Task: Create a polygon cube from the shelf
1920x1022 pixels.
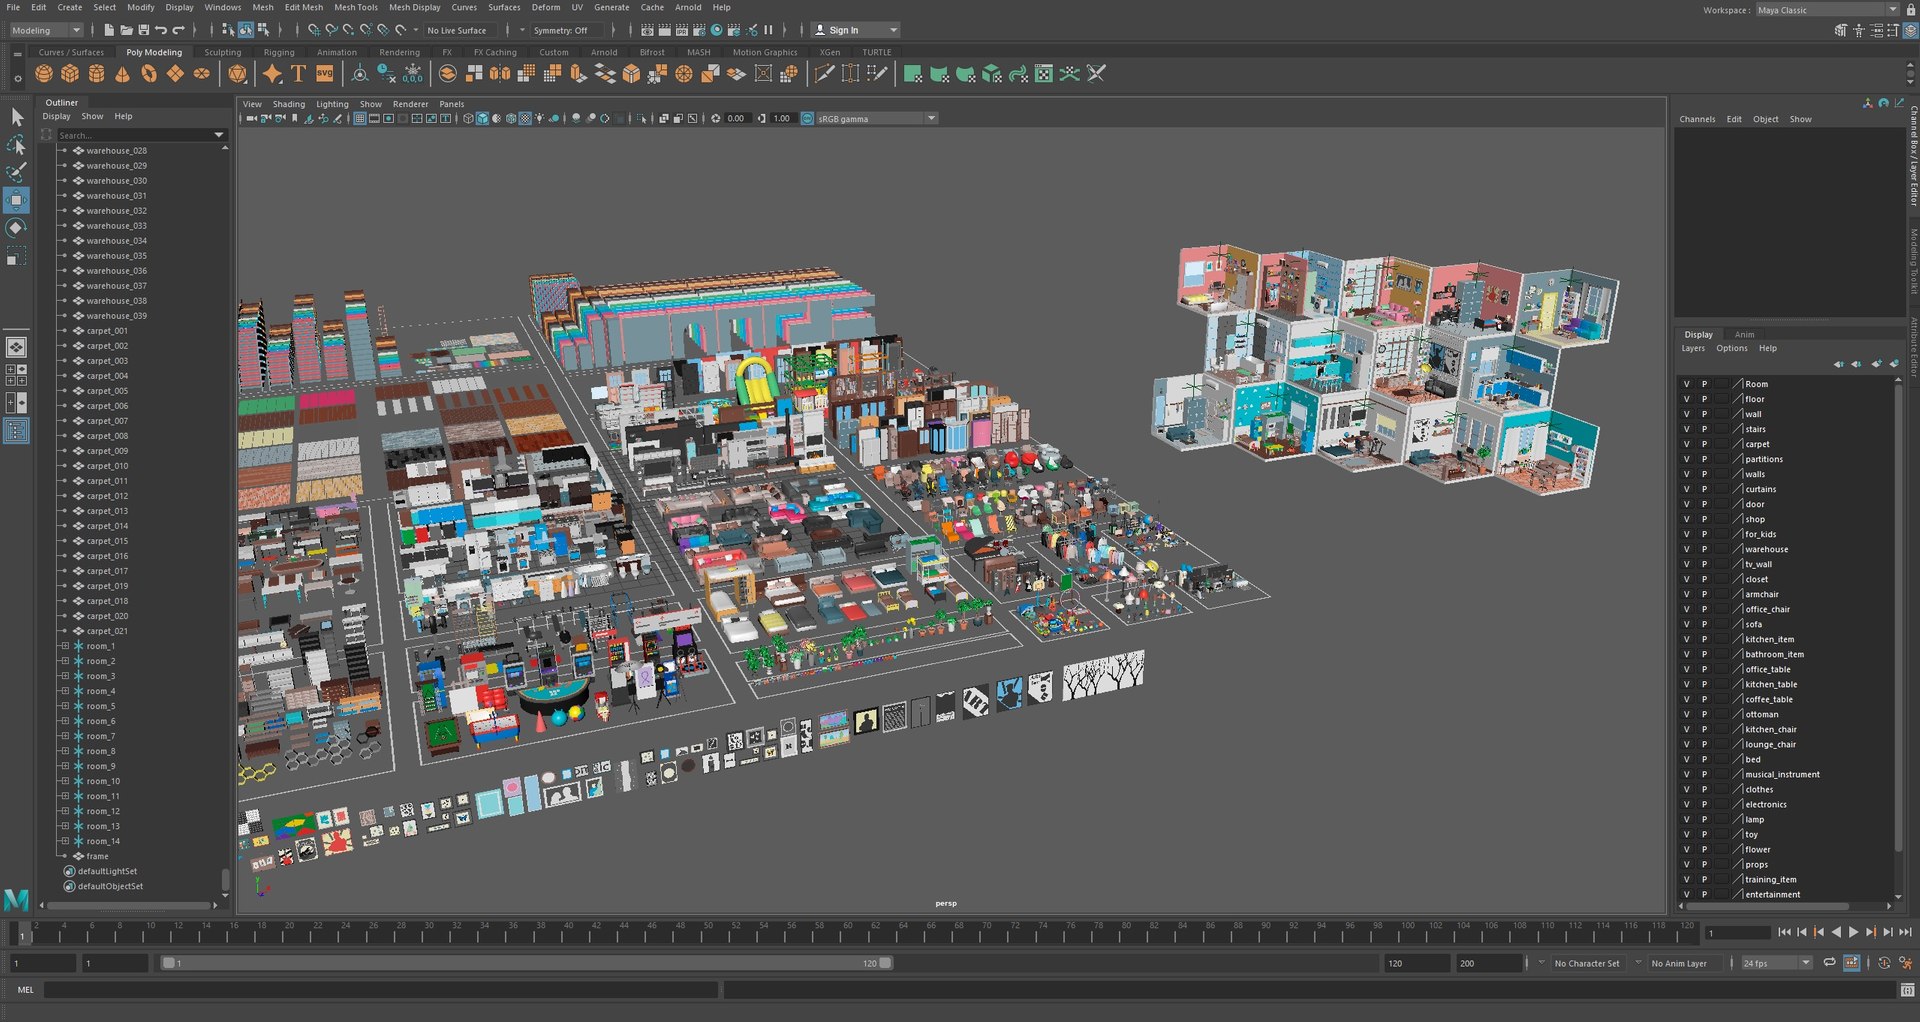Action: pos(70,74)
